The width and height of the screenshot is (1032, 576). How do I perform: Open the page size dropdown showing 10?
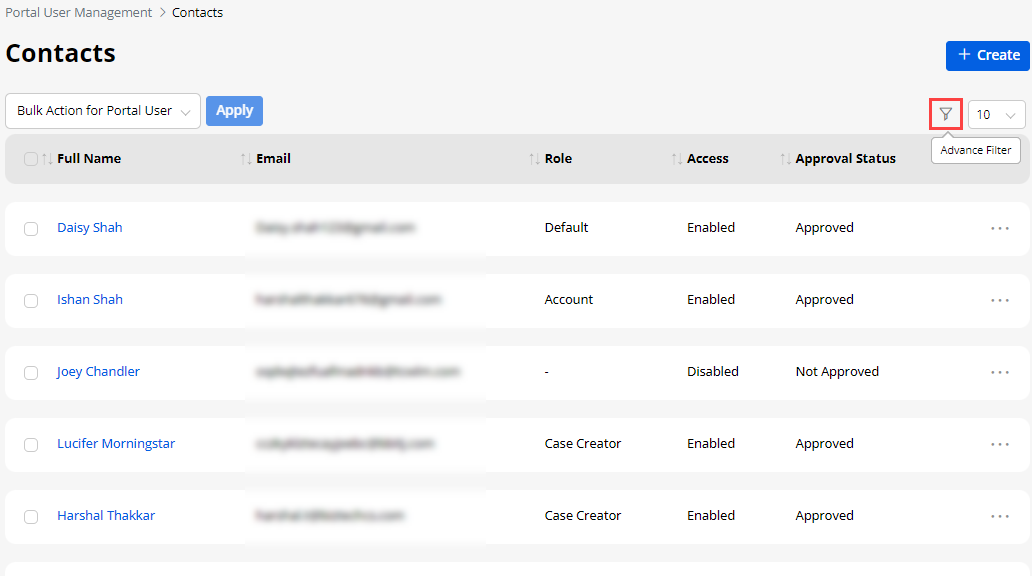[996, 115]
